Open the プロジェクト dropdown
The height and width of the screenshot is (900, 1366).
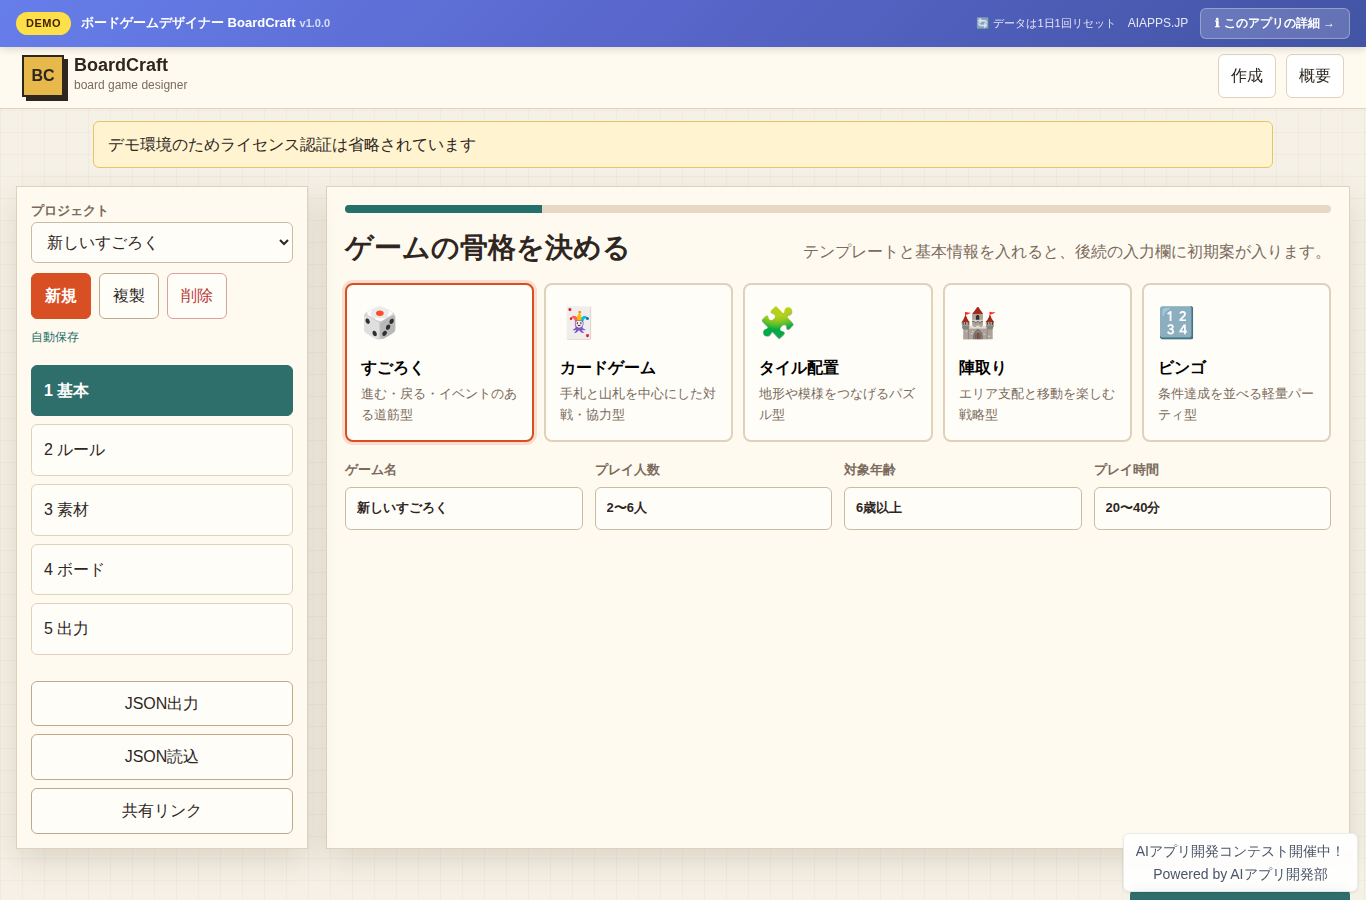click(162, 243)
